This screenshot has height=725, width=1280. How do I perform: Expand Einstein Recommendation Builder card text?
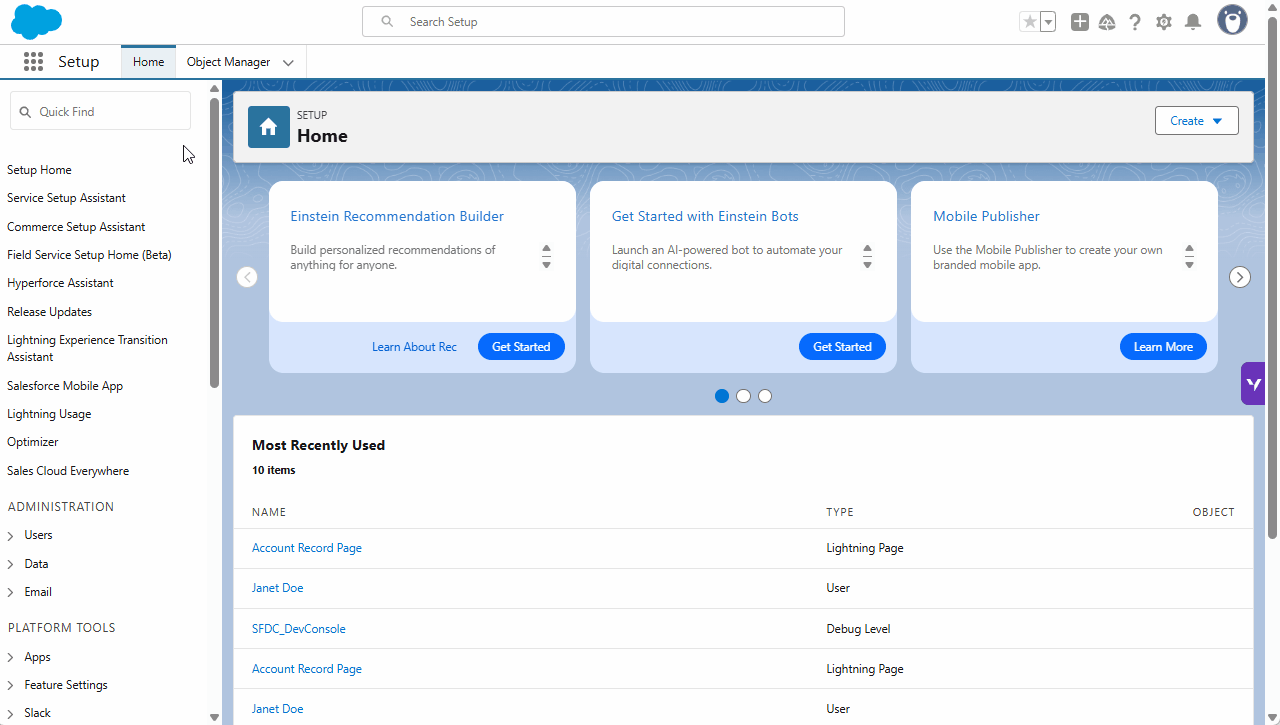pos(546,257)
